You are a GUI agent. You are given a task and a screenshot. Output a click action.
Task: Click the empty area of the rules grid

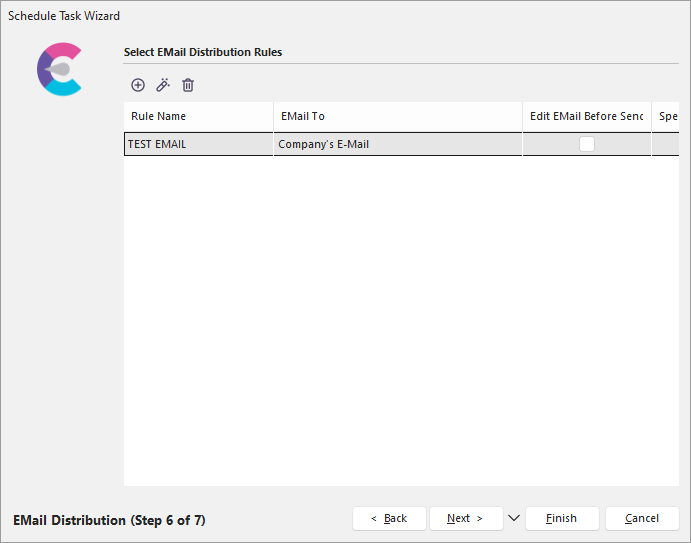coord(400,320)
